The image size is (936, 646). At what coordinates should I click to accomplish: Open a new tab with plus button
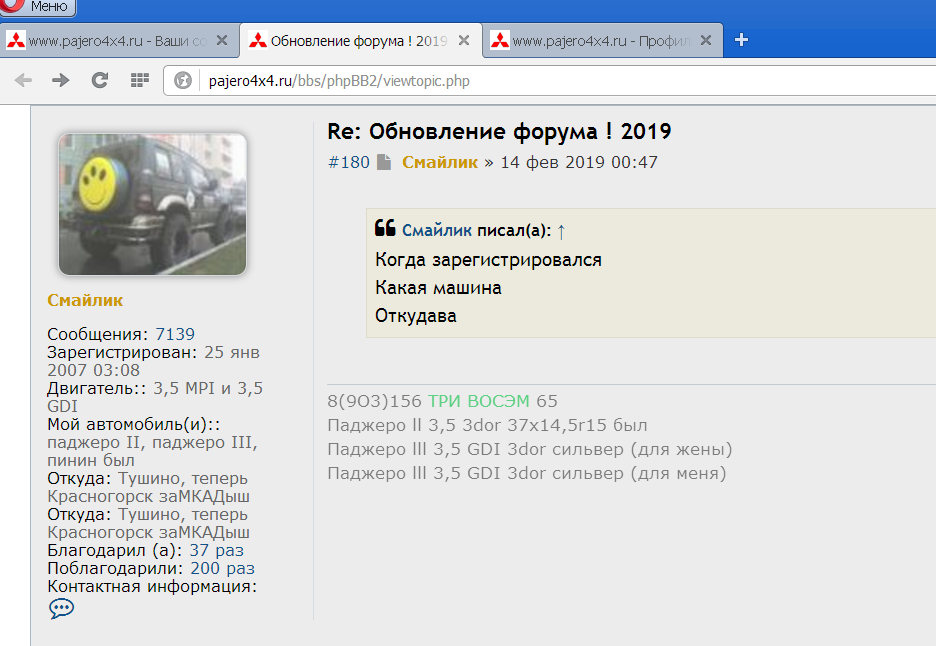[x=741, y=40]
